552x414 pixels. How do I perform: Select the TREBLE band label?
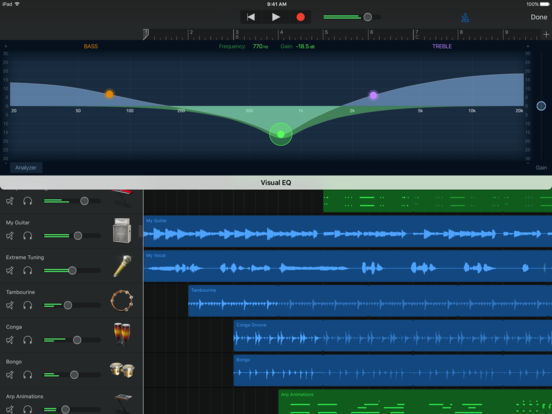click(x=442, y=46)
